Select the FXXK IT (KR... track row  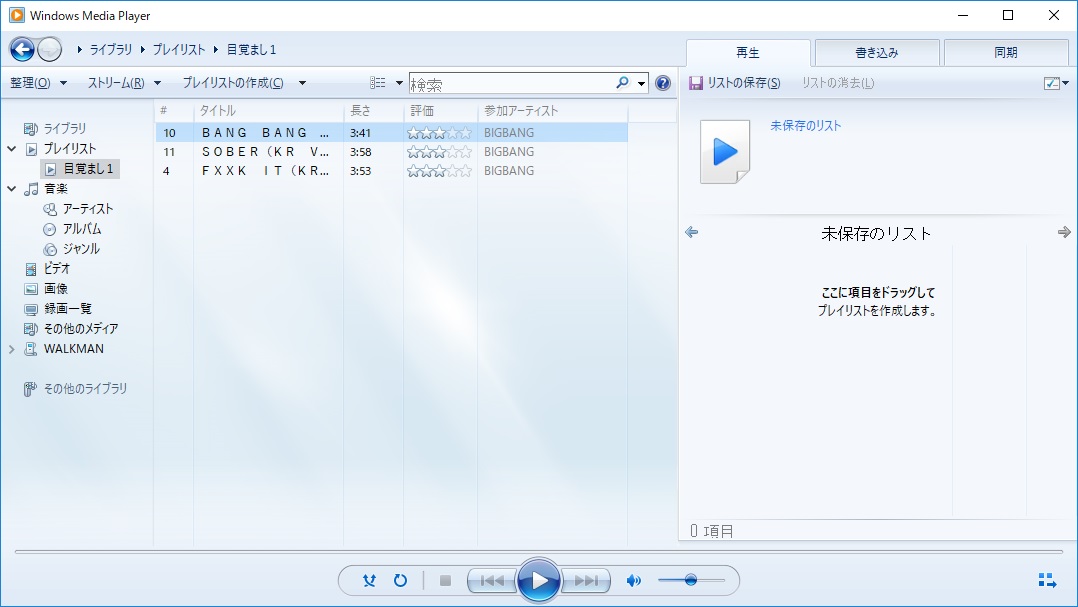click(x=391, y=171)
